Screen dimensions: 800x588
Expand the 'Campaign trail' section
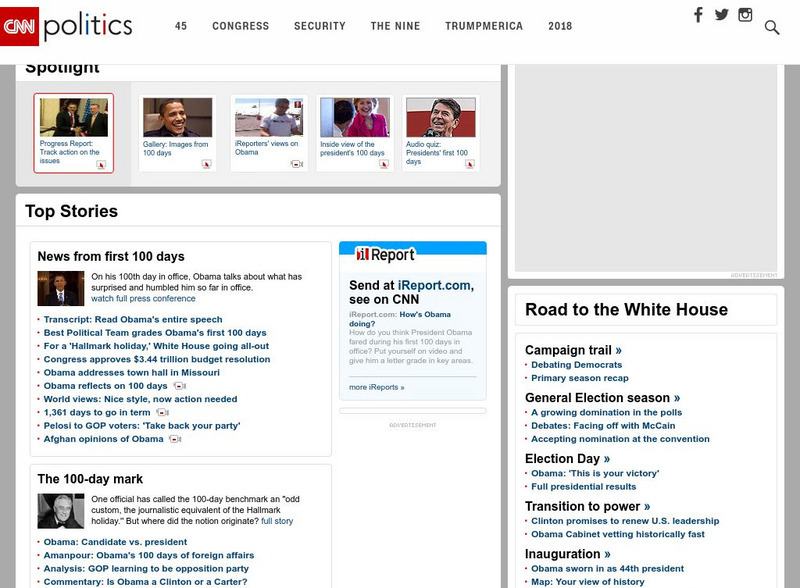pos(570,351)
